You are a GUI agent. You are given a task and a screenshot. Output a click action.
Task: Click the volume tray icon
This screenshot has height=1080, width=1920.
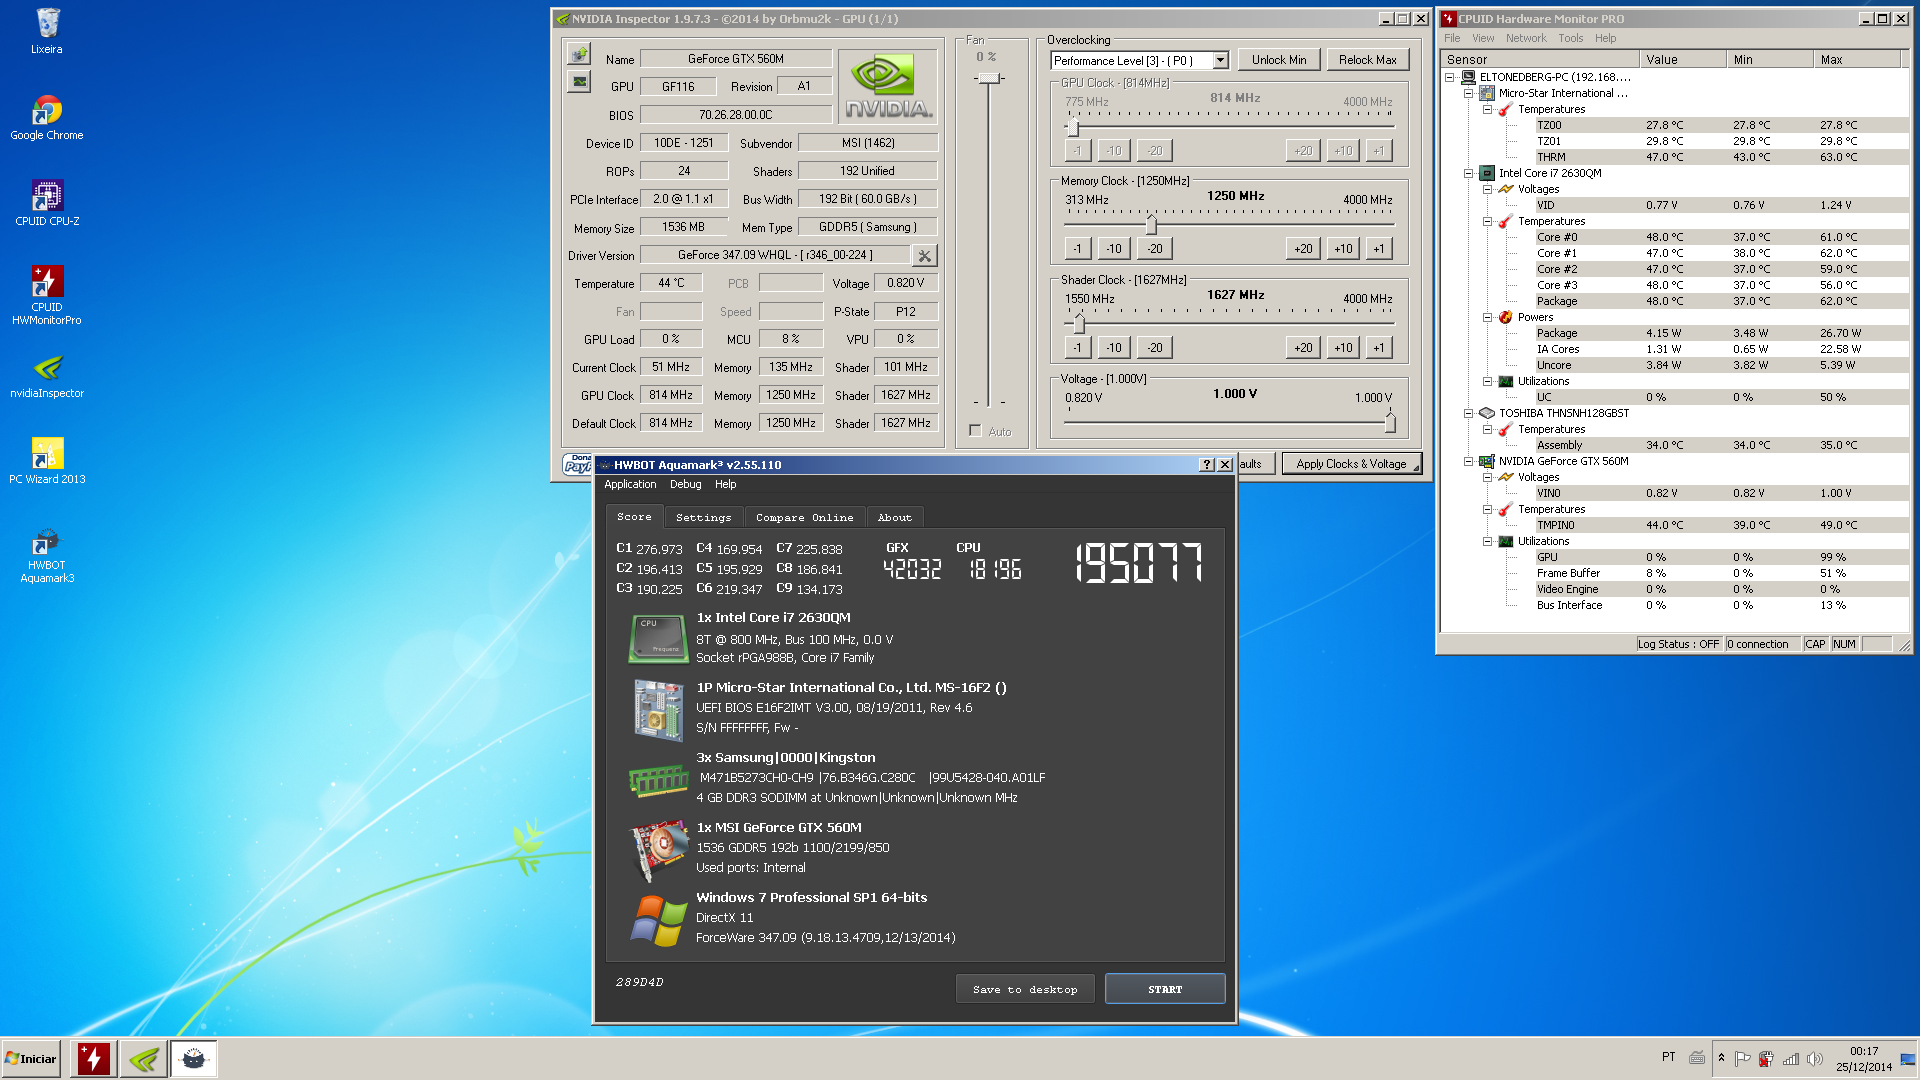[x=1815, y=1059]
